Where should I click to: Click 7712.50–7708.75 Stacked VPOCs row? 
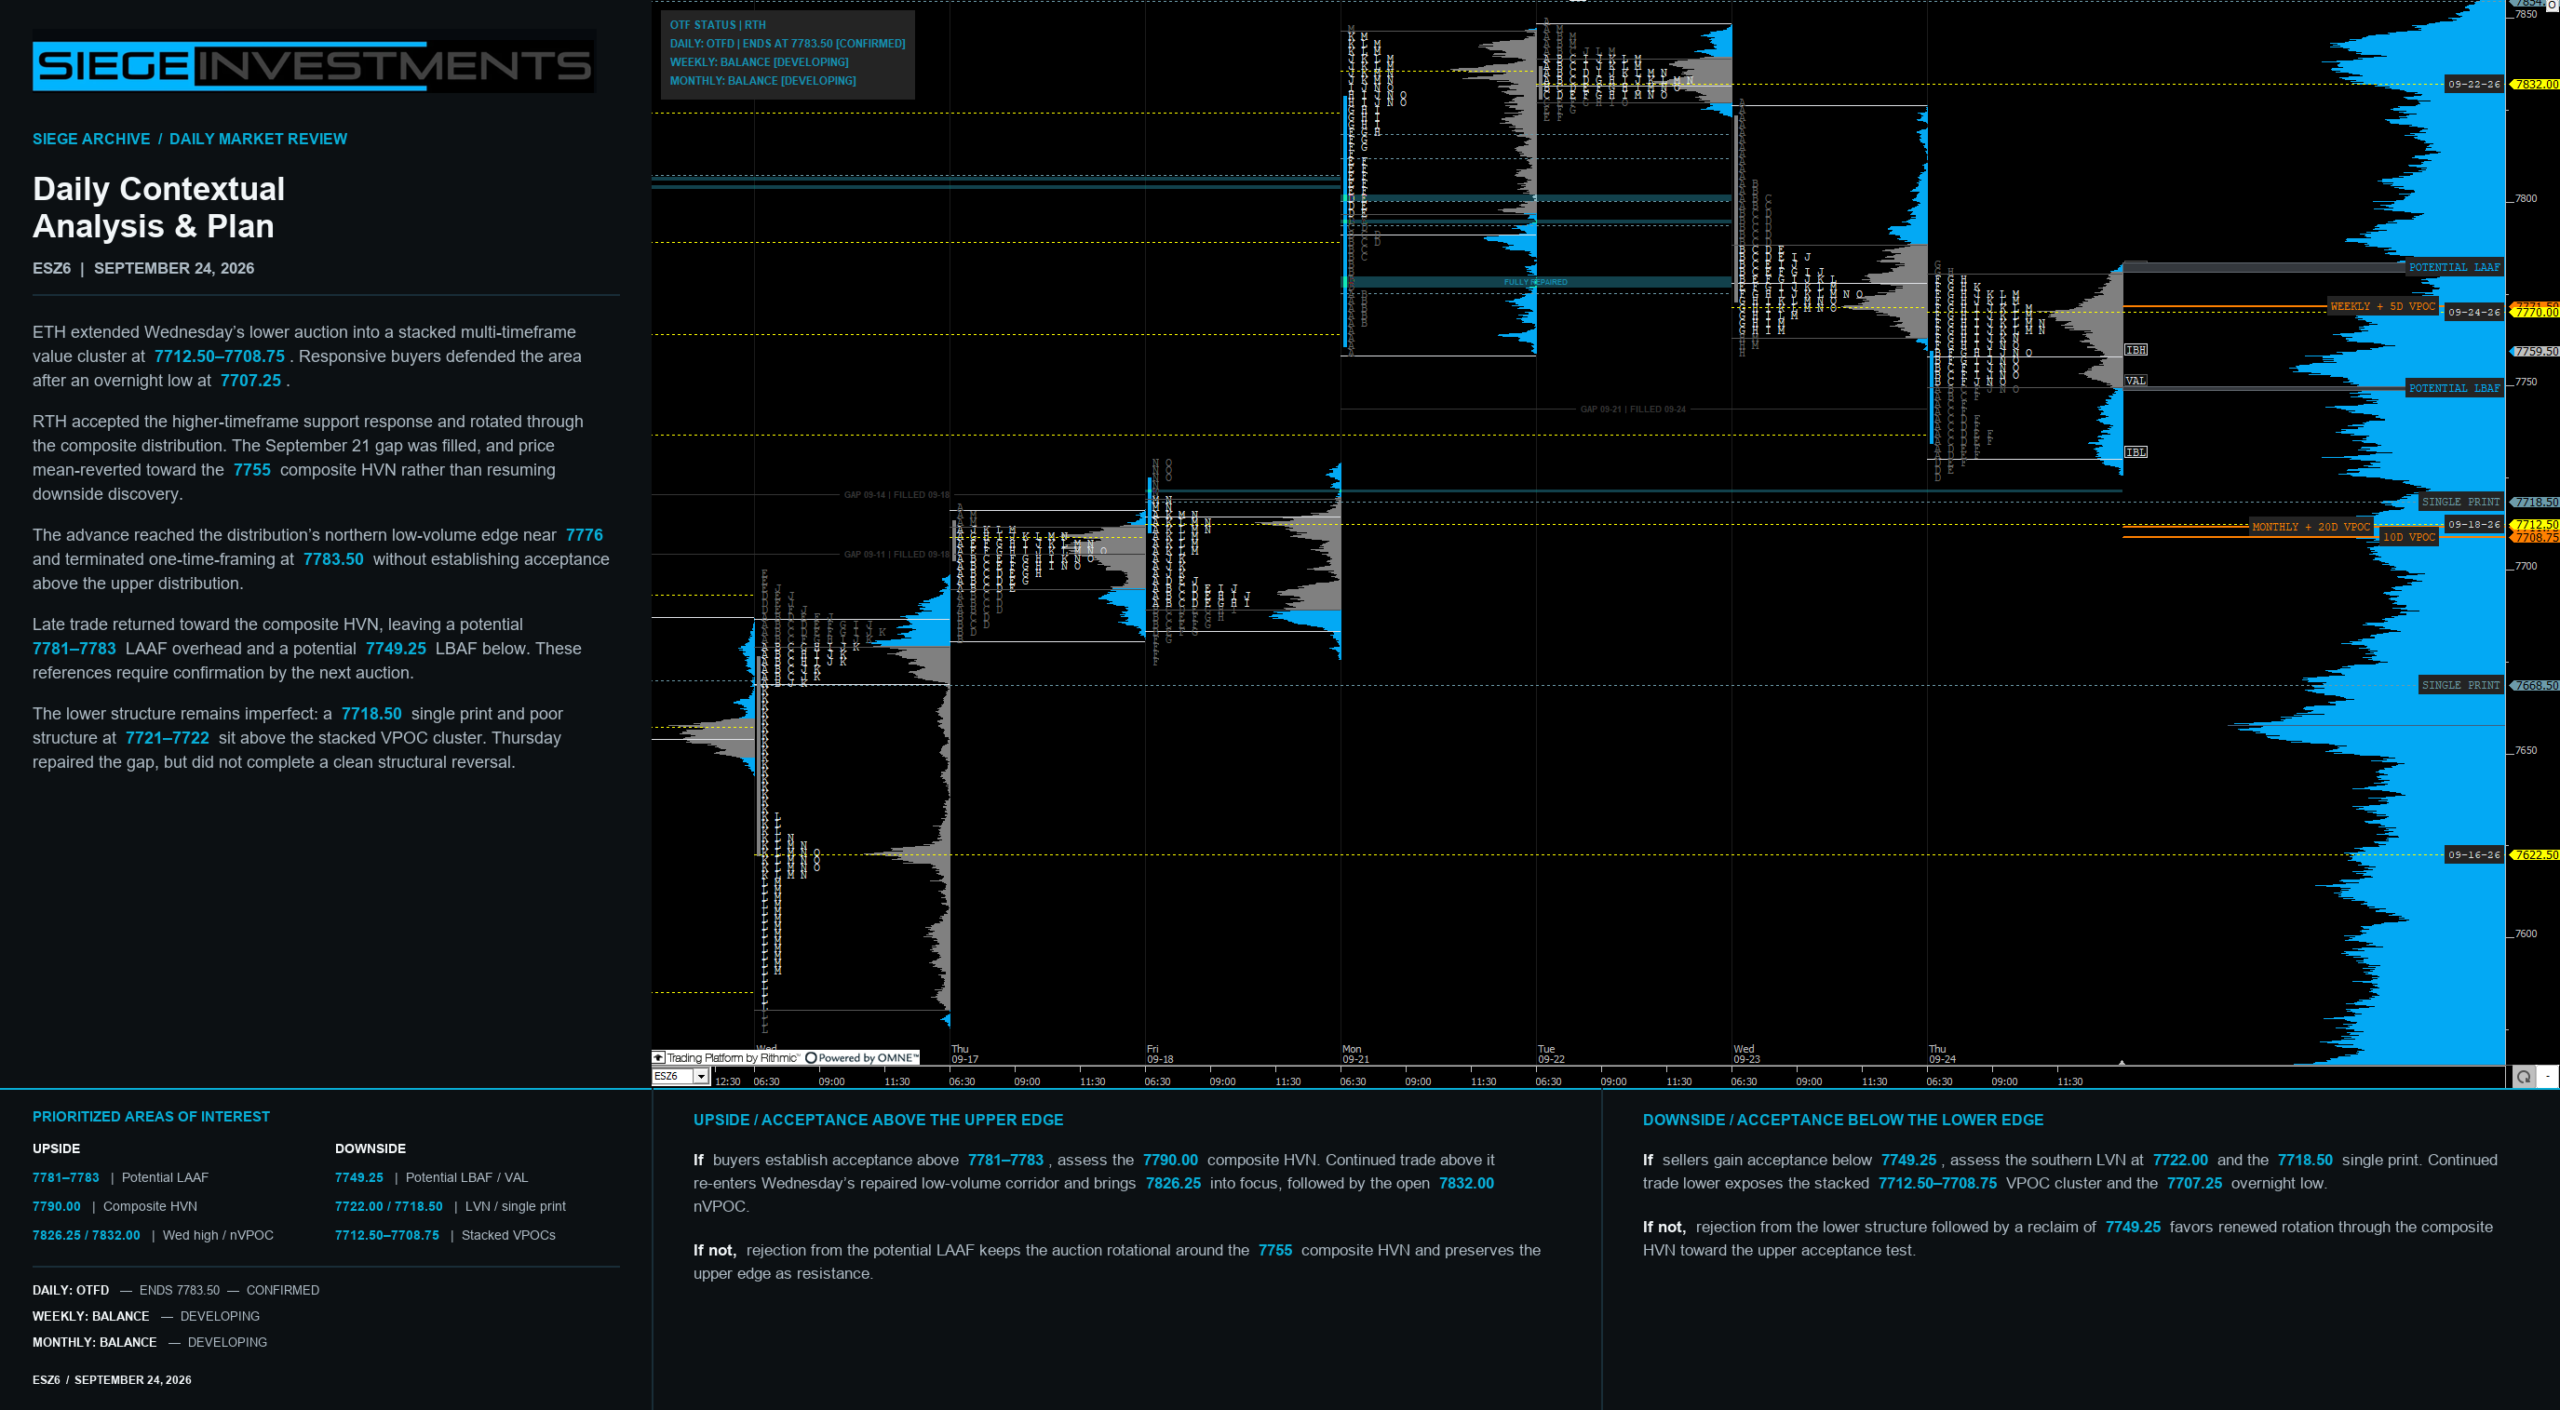pyautogui.click(x=445, y=1236)
